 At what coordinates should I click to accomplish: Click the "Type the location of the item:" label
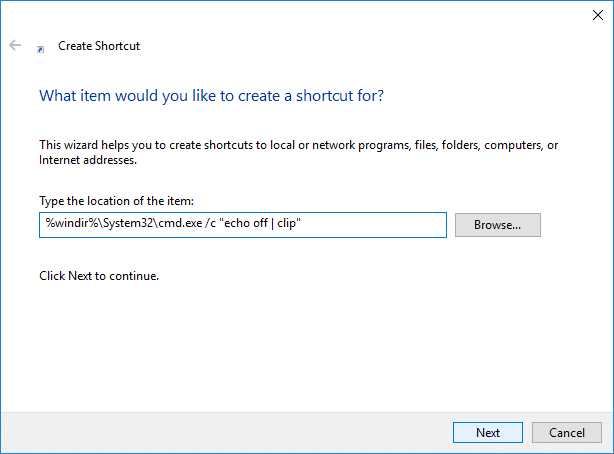pyautogui.click(x=115, y=201)
